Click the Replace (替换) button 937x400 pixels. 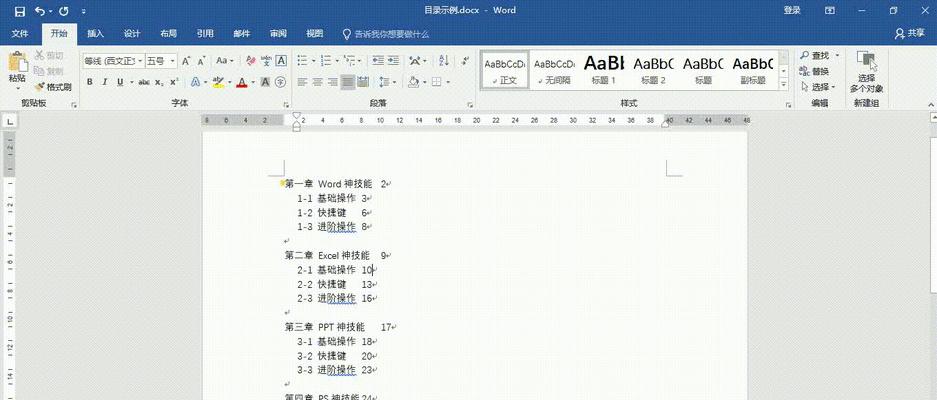click(814, 72)
